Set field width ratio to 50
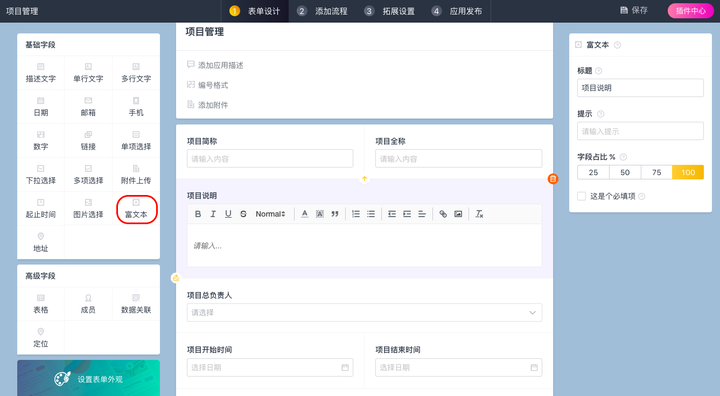 625,172
